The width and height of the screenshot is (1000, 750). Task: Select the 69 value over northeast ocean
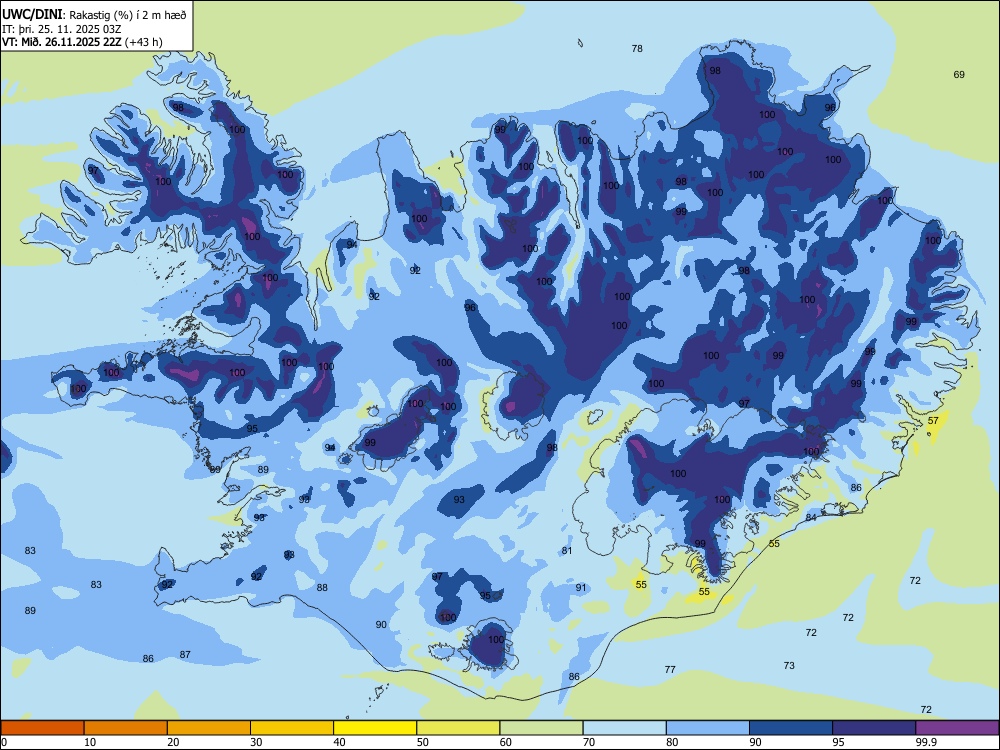[x=959, y=75]
